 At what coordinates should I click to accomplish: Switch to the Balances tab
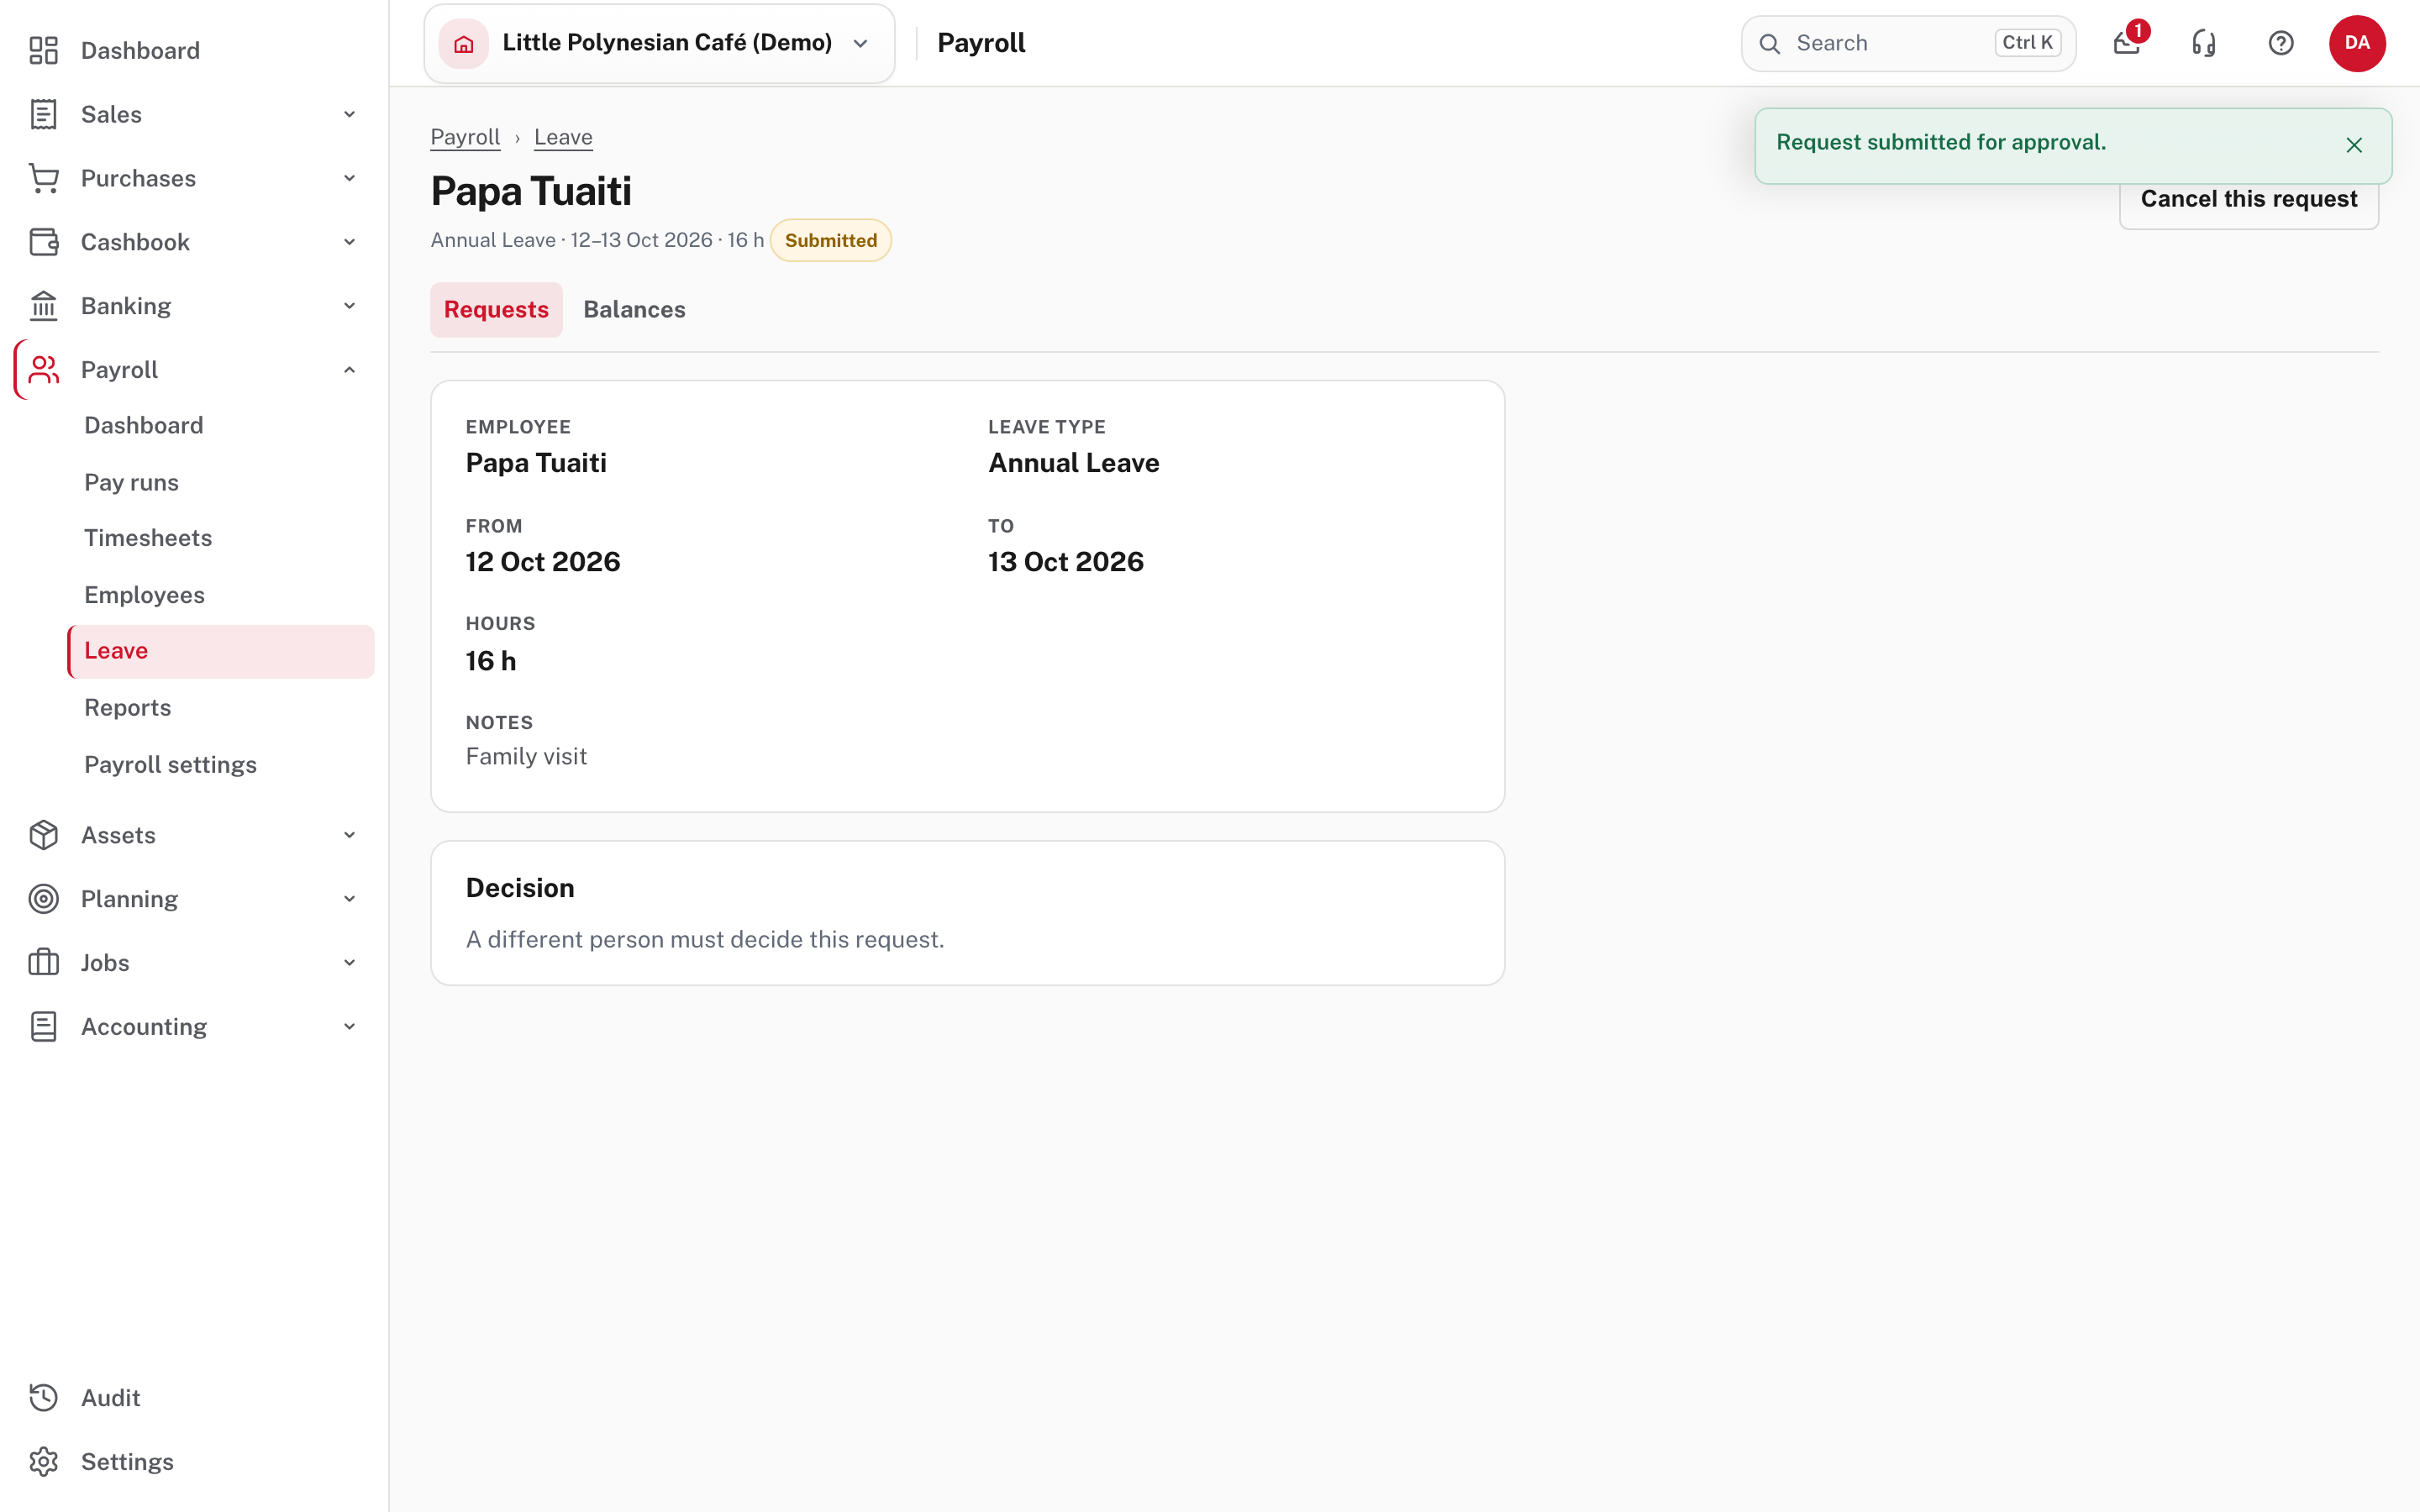click(634, 310)
